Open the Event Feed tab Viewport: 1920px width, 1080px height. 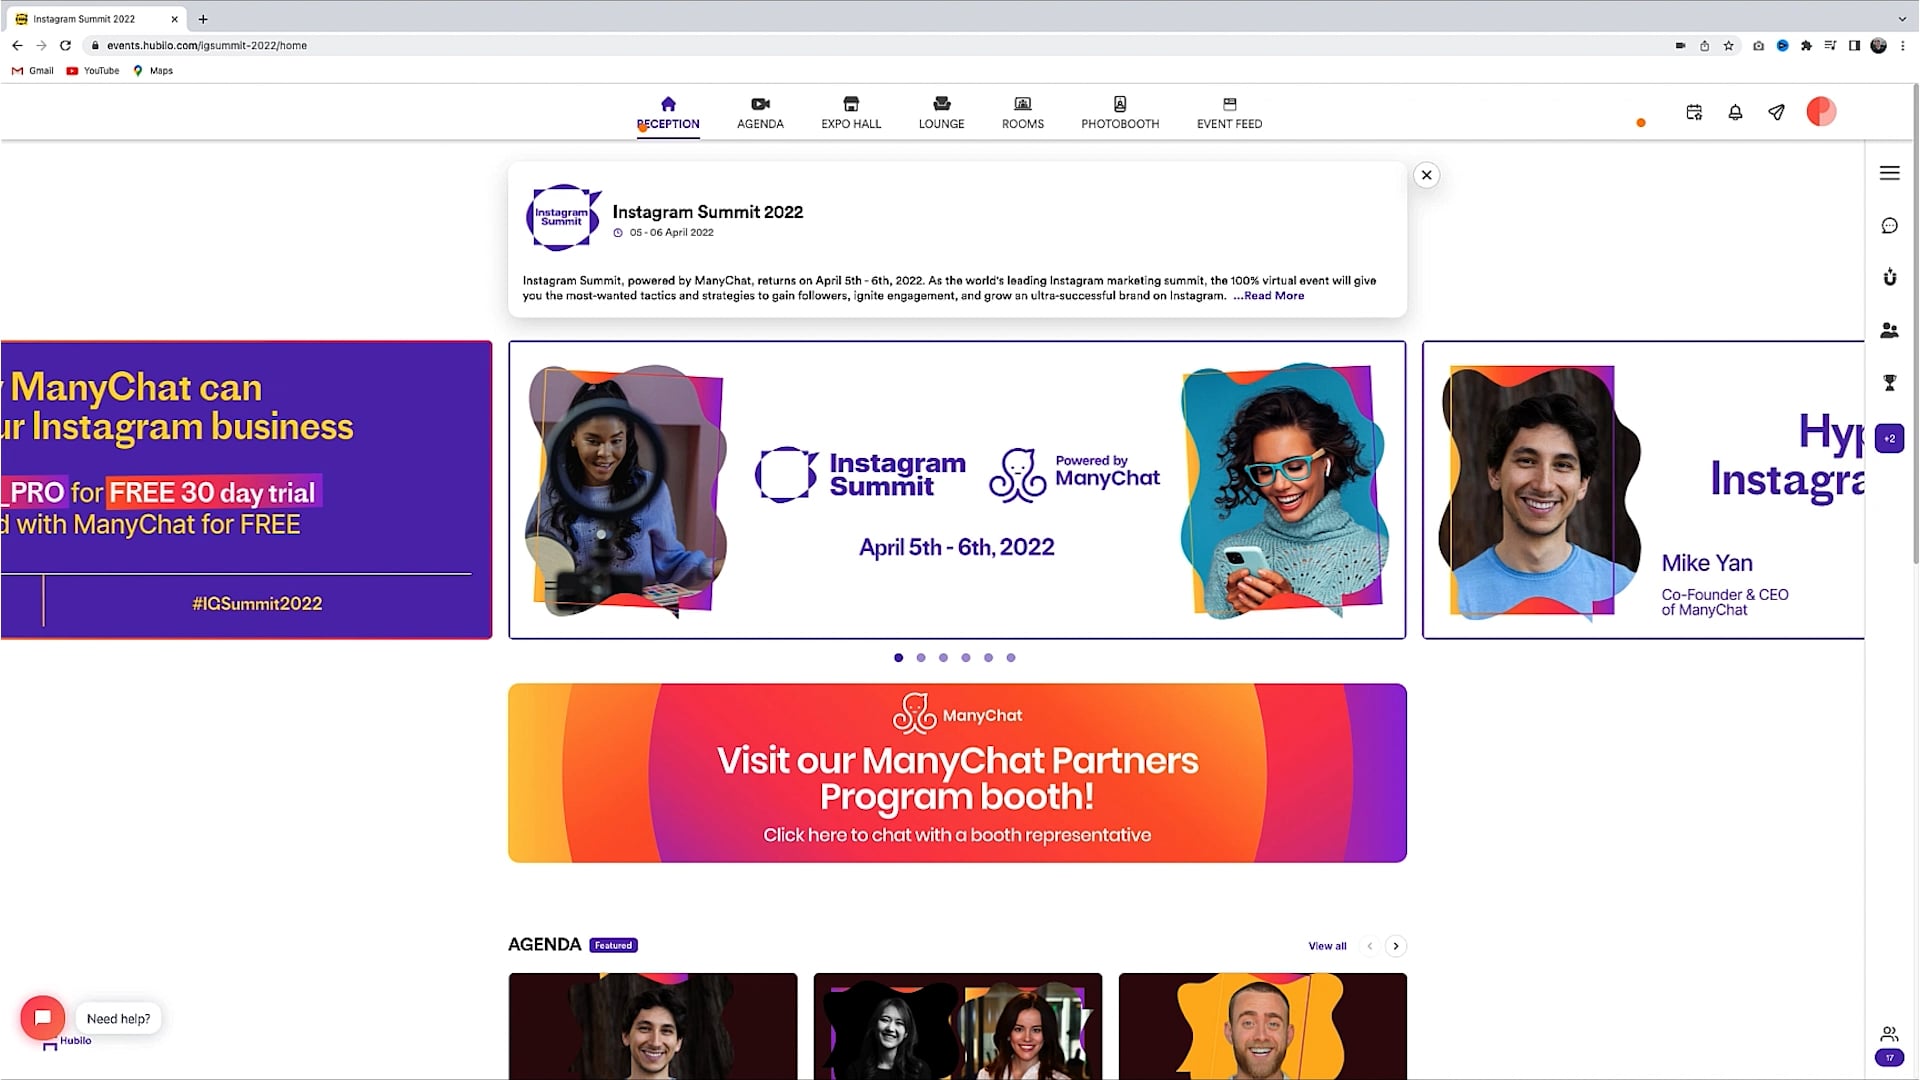click(x=1229, y=113)
